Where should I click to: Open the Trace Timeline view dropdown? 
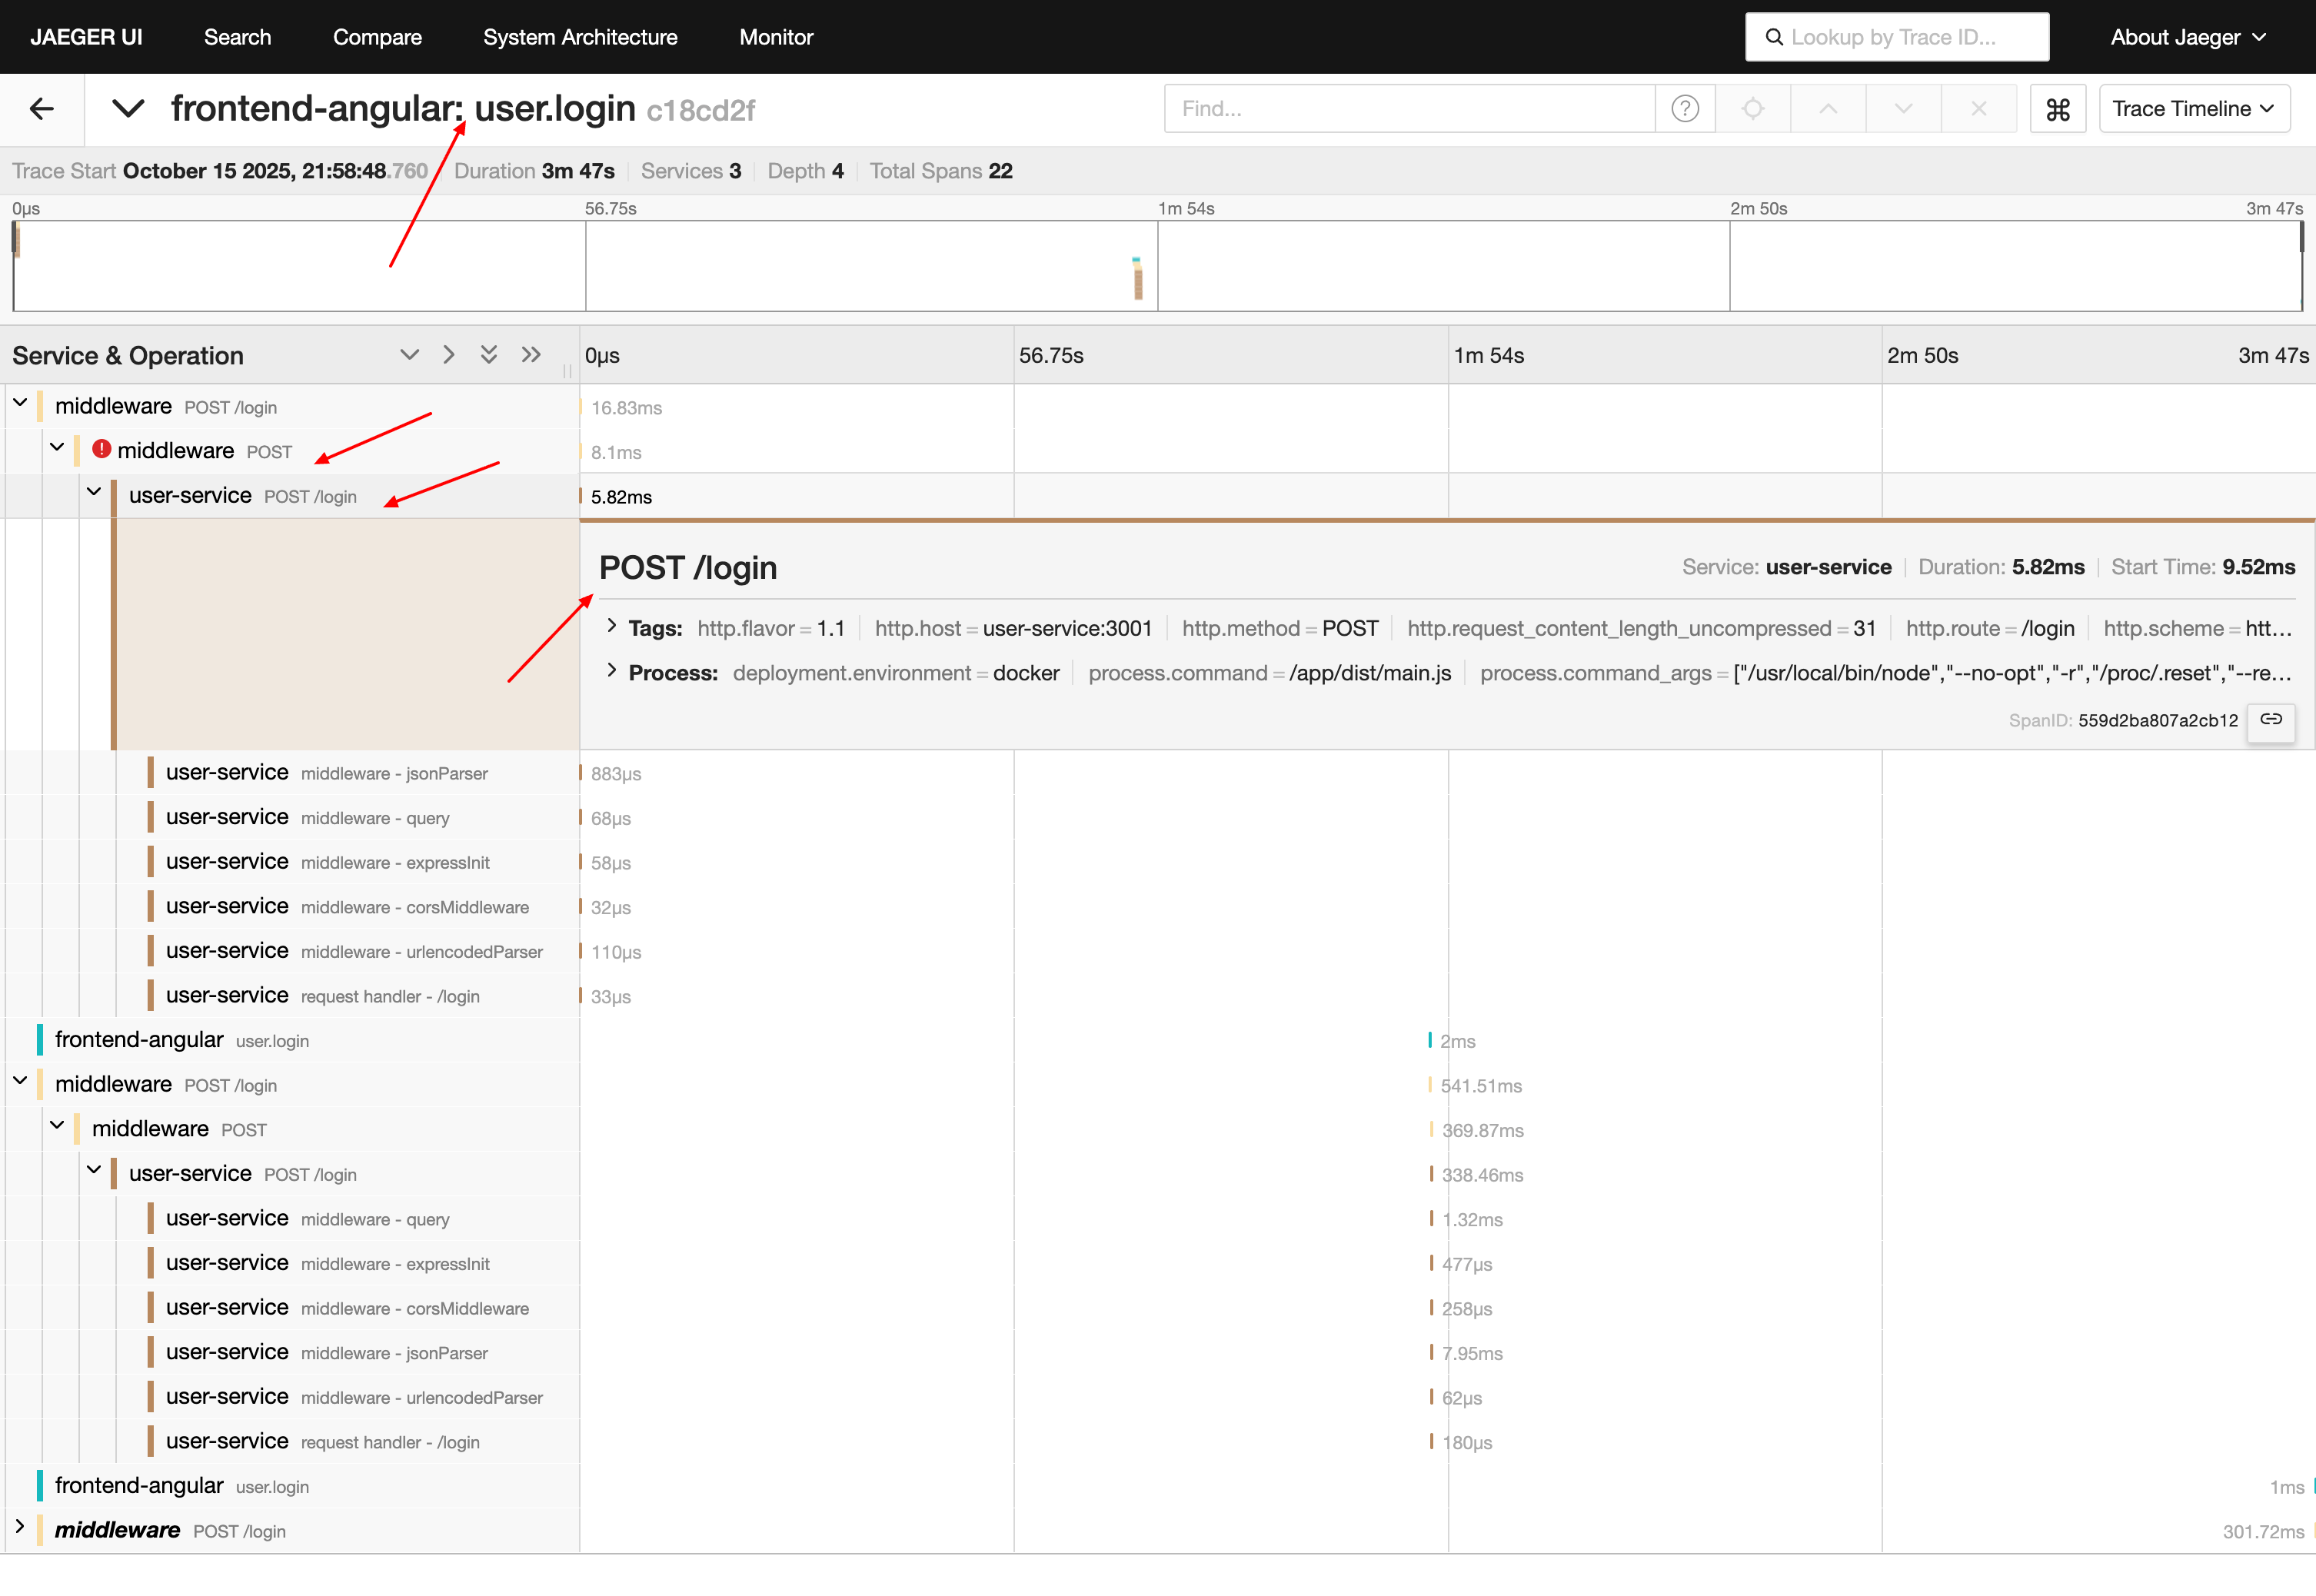click(2194, 108)
